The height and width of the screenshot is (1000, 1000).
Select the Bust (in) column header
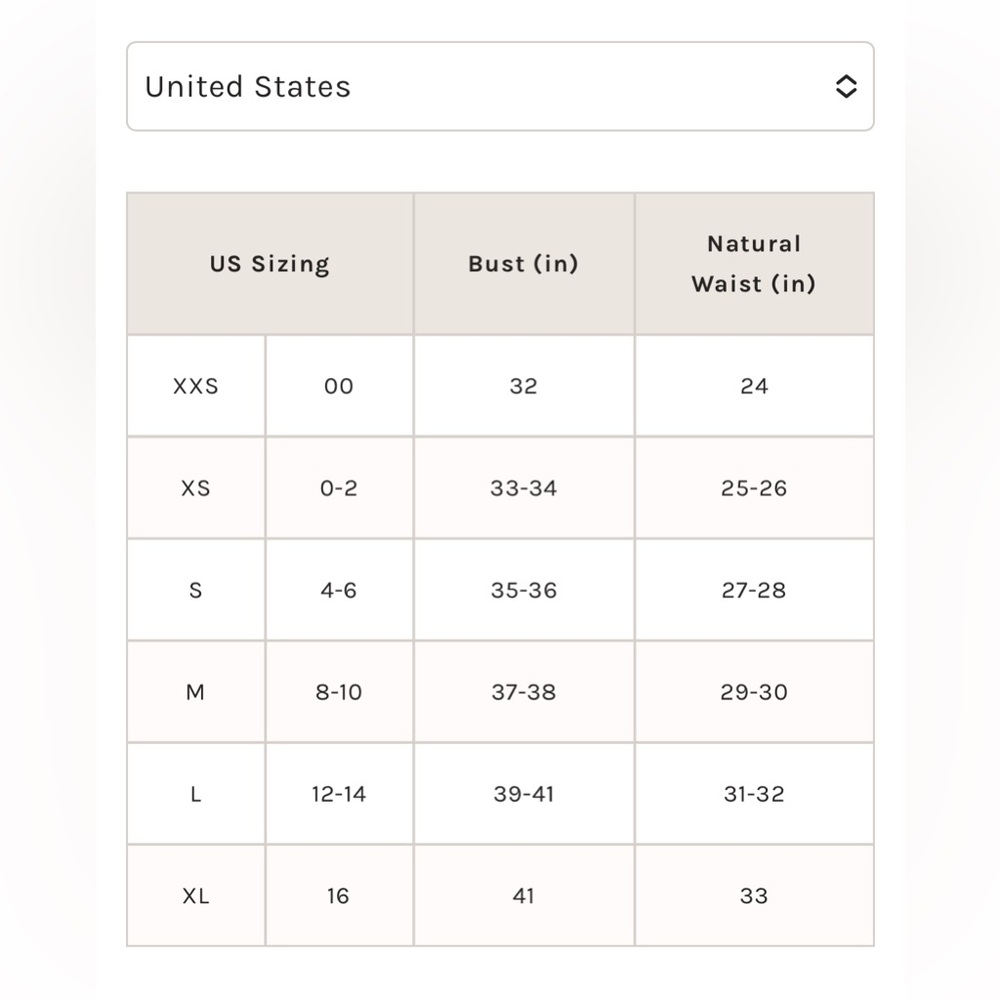pos(524,263)
